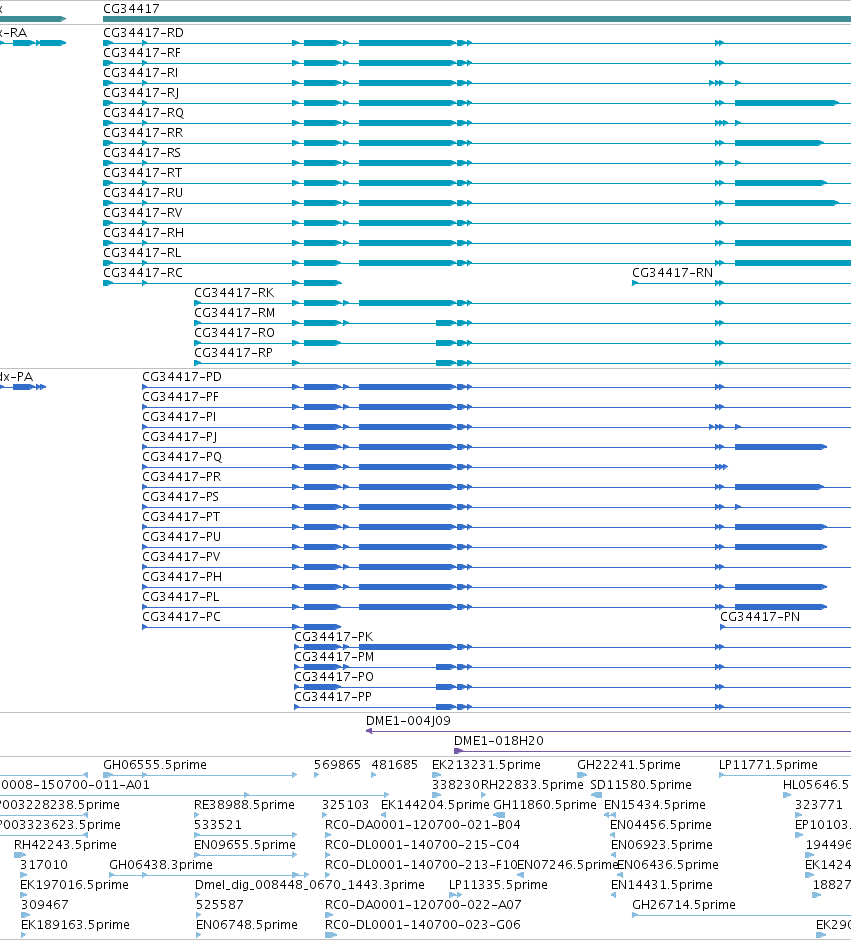This screenshot has width=851, height=940.
Task: Click the CG34417-PD protein label
Action: point(182,377)
